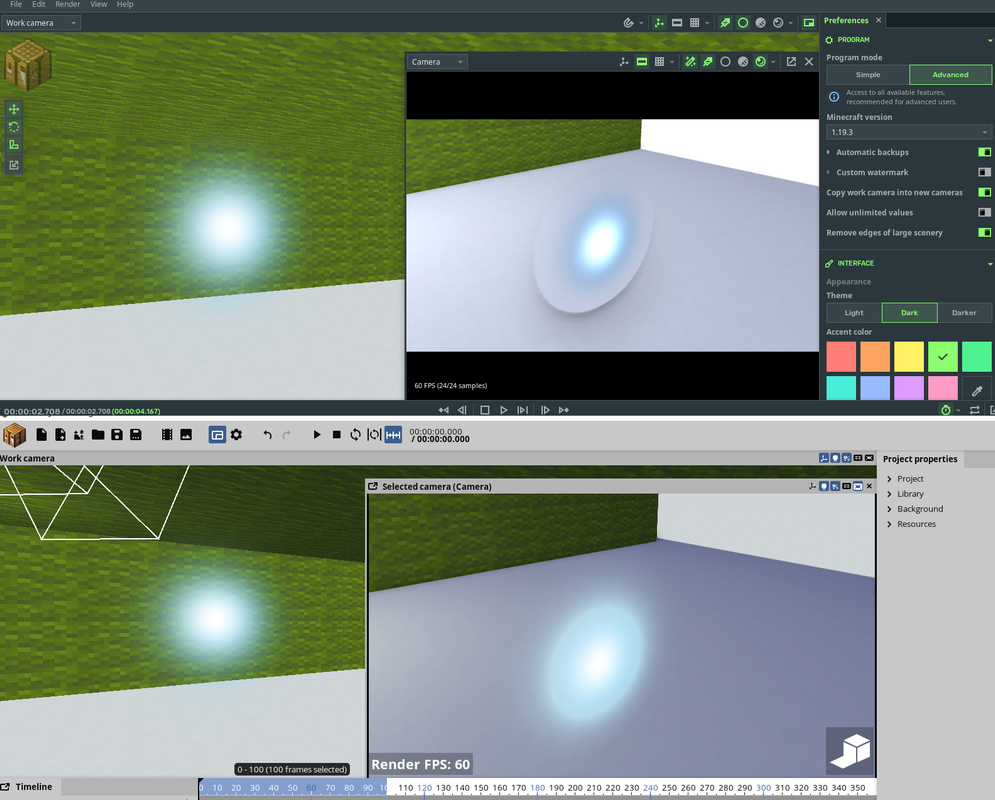Open settings using the gear icon
Screen dimensions: 995x800
(x=236, y=435)
